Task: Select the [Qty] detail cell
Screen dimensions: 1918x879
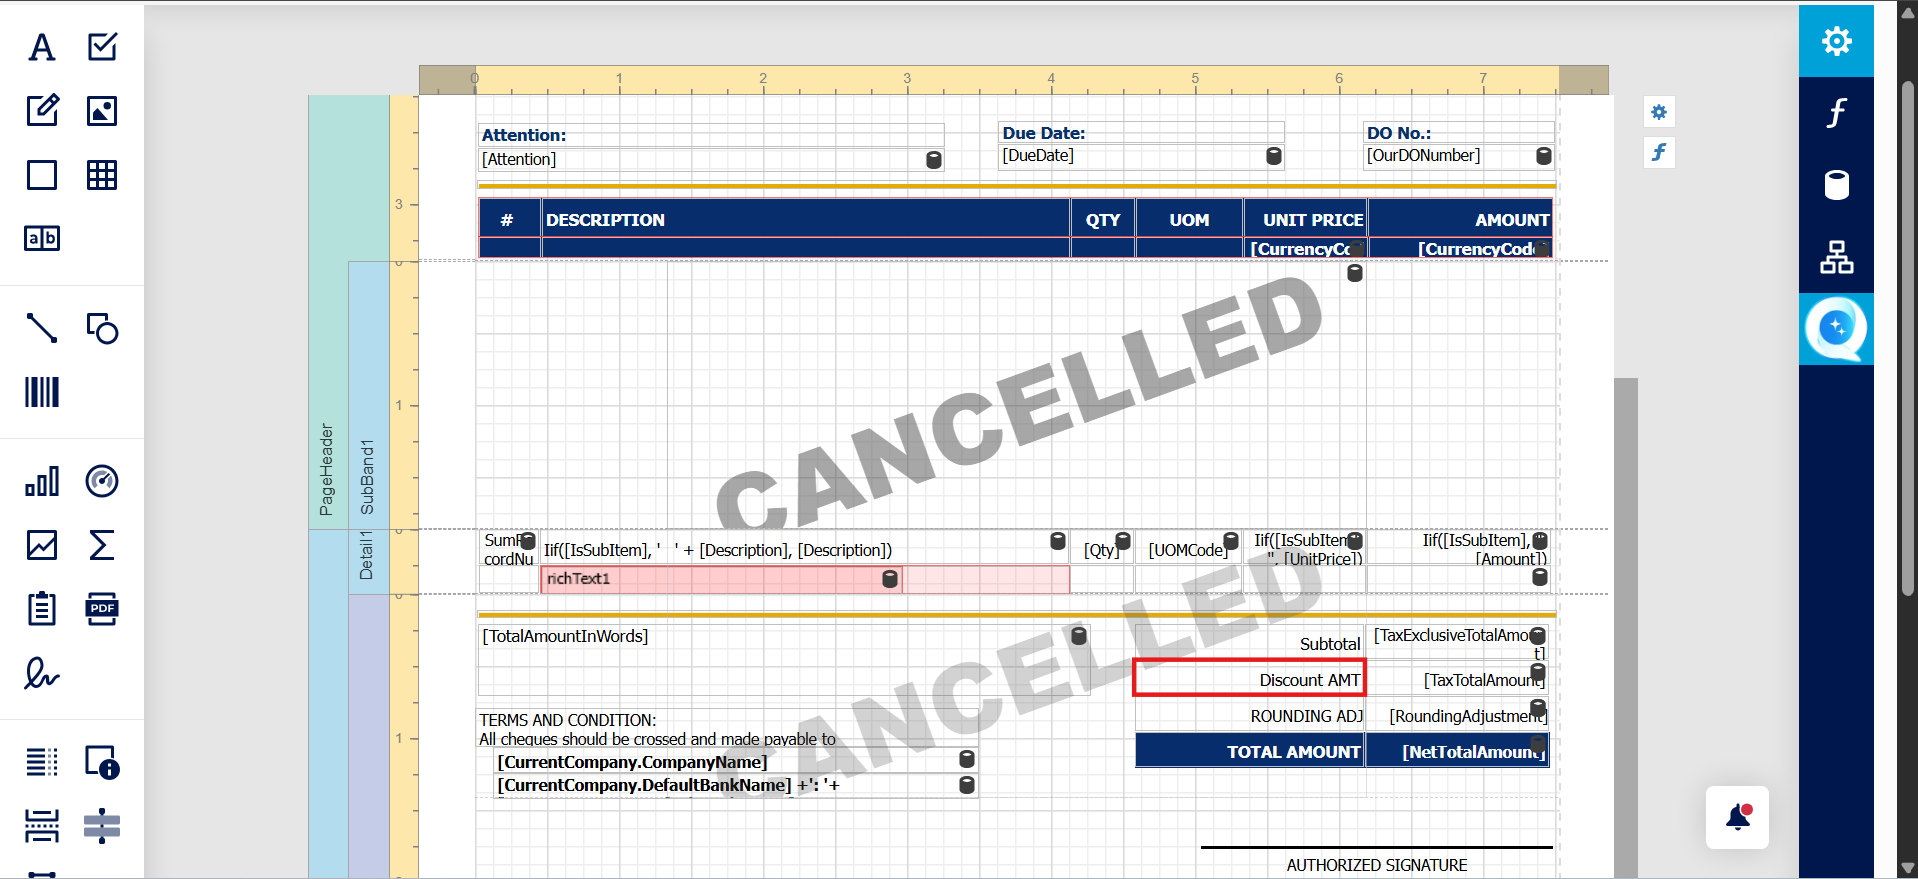Action: pyautogui.click(x=1102, y=550)
